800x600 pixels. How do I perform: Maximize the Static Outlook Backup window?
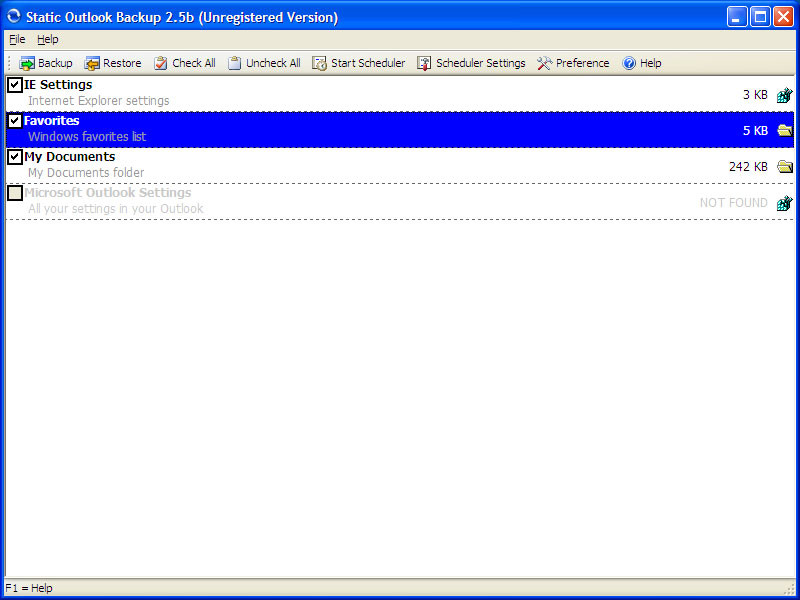click(x=760, y=17)
